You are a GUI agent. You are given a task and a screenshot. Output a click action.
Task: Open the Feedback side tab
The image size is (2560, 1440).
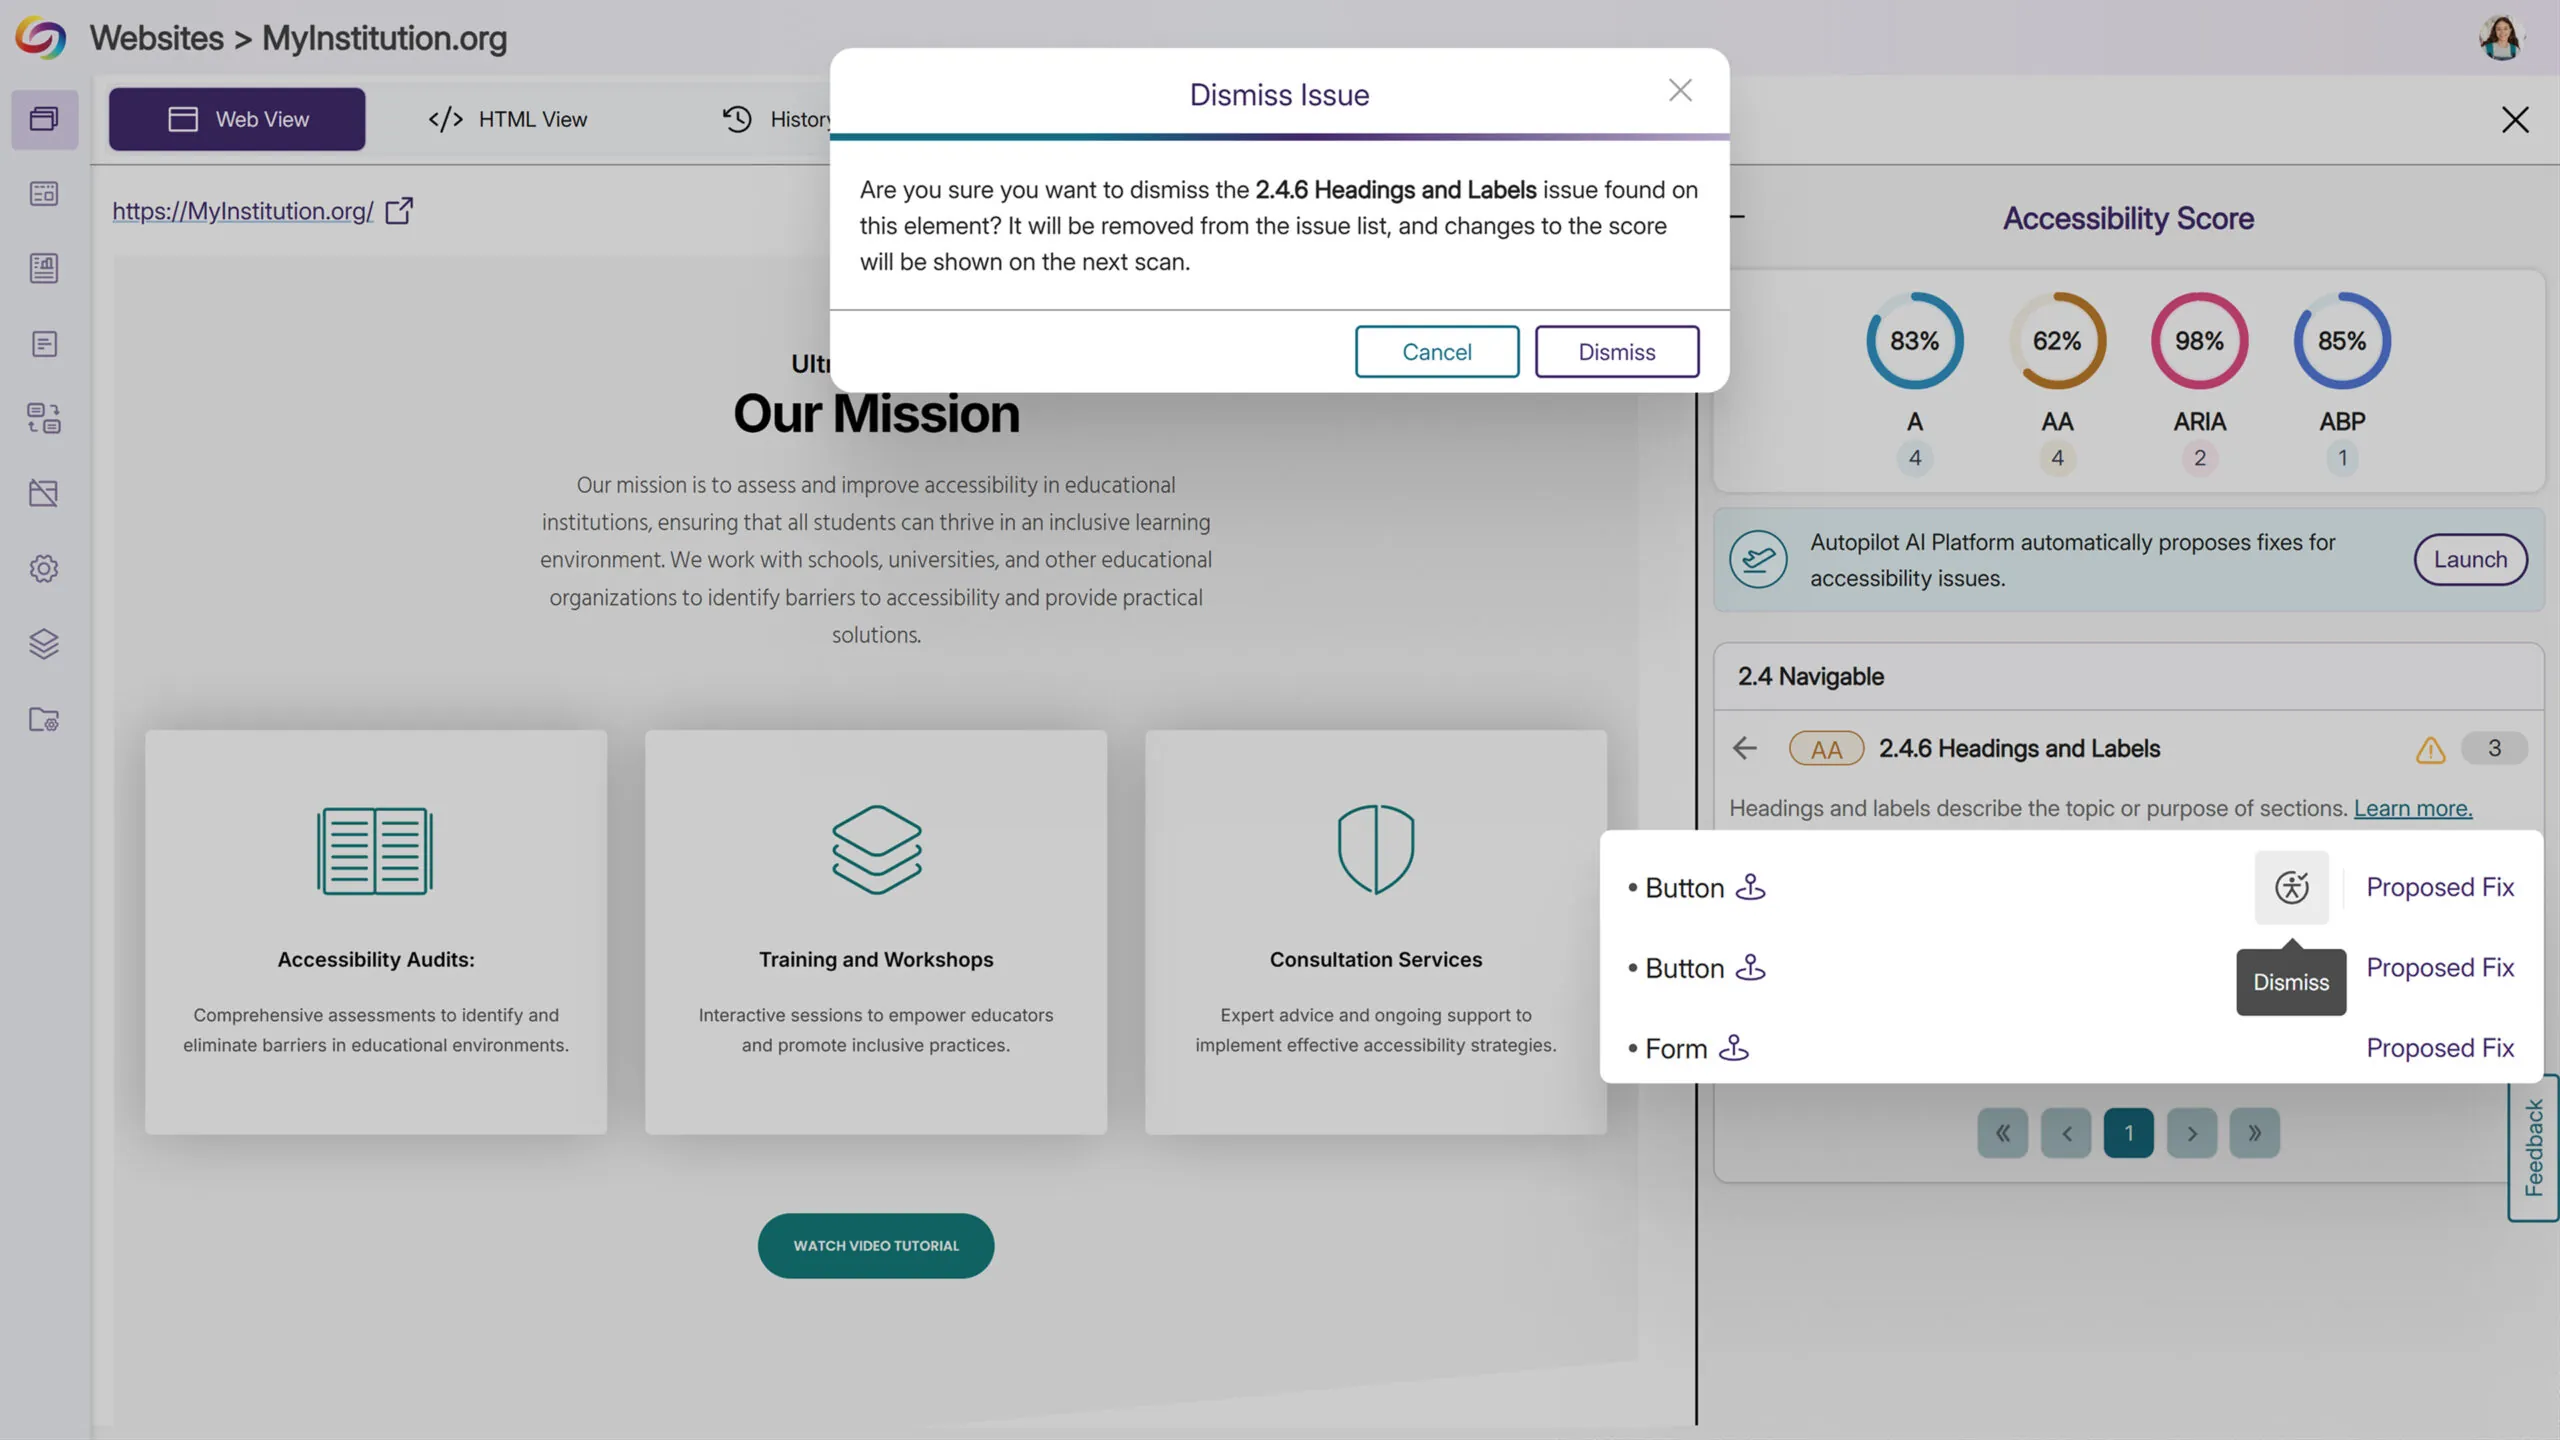tap(2533, 1147)
